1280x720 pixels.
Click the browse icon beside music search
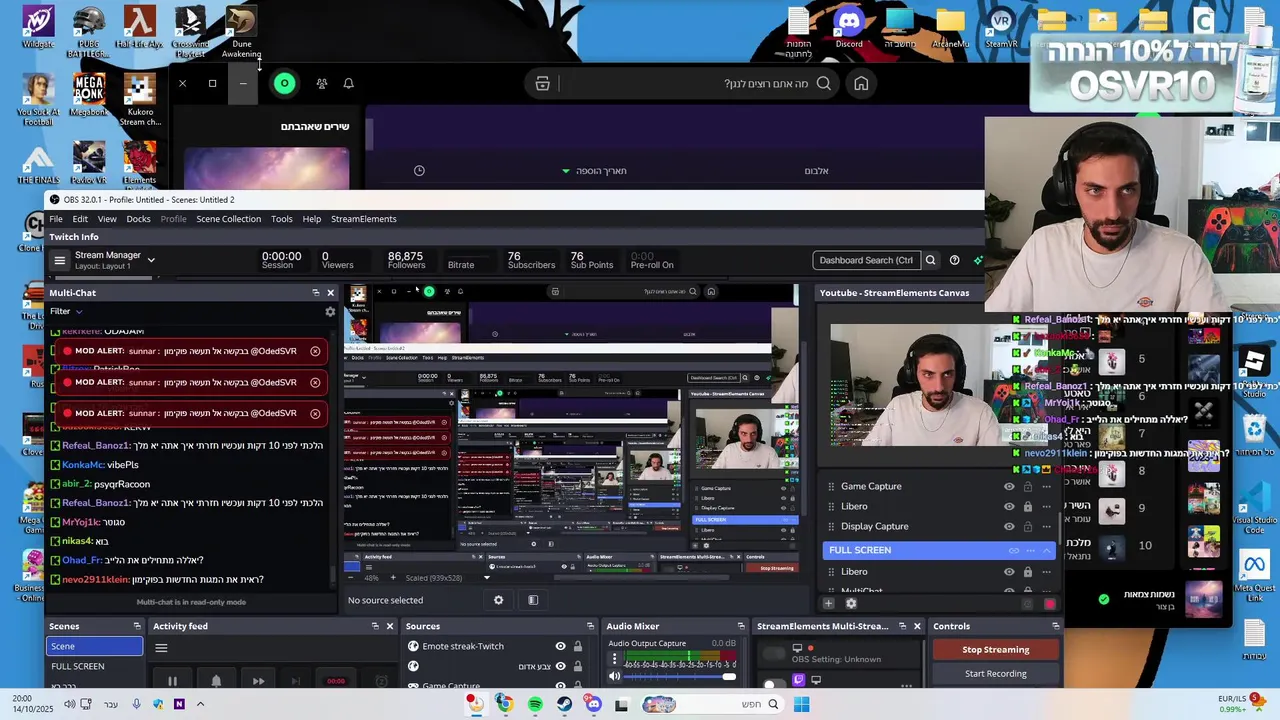pos(542,84)
